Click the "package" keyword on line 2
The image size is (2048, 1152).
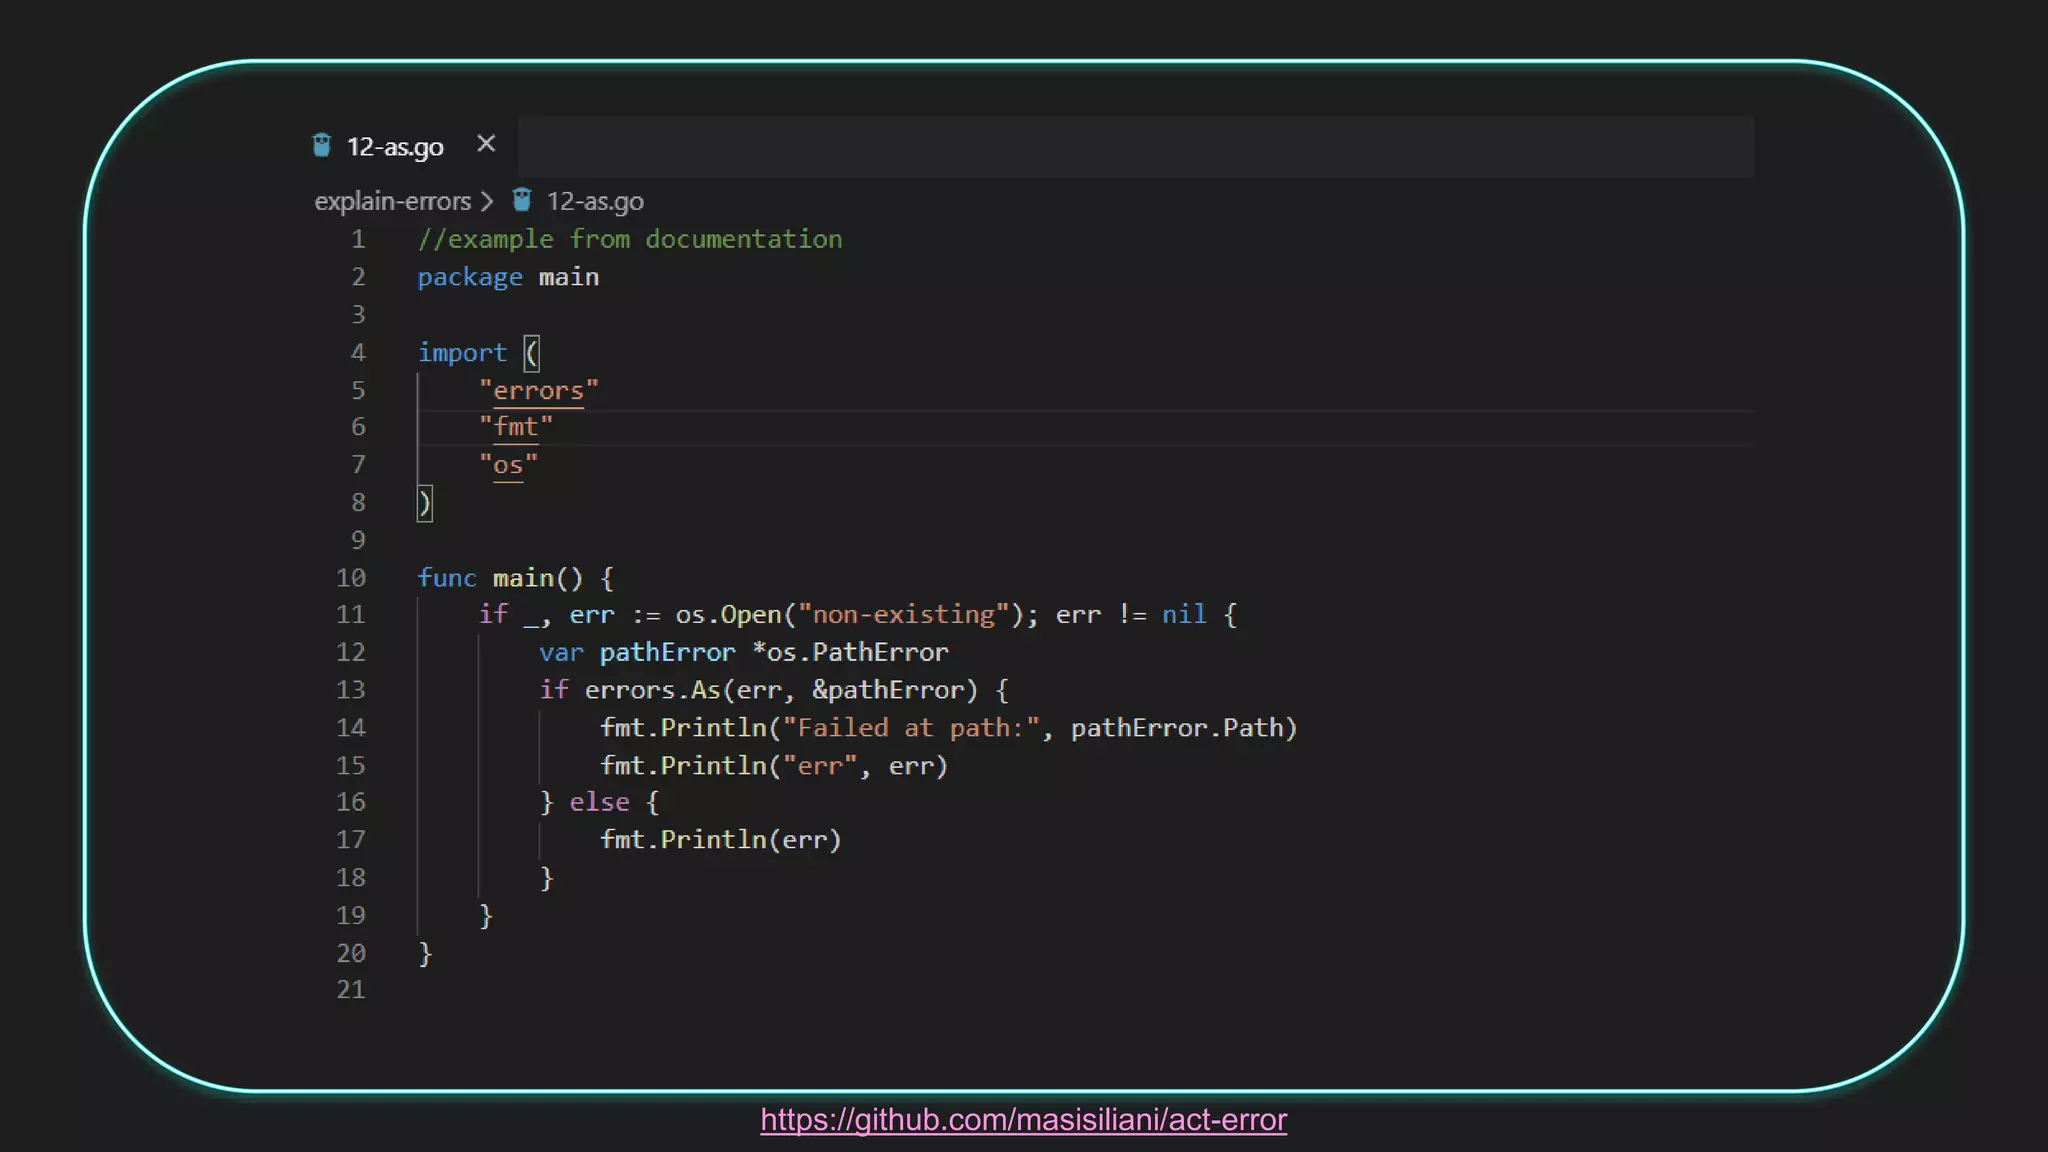point(470,277)
